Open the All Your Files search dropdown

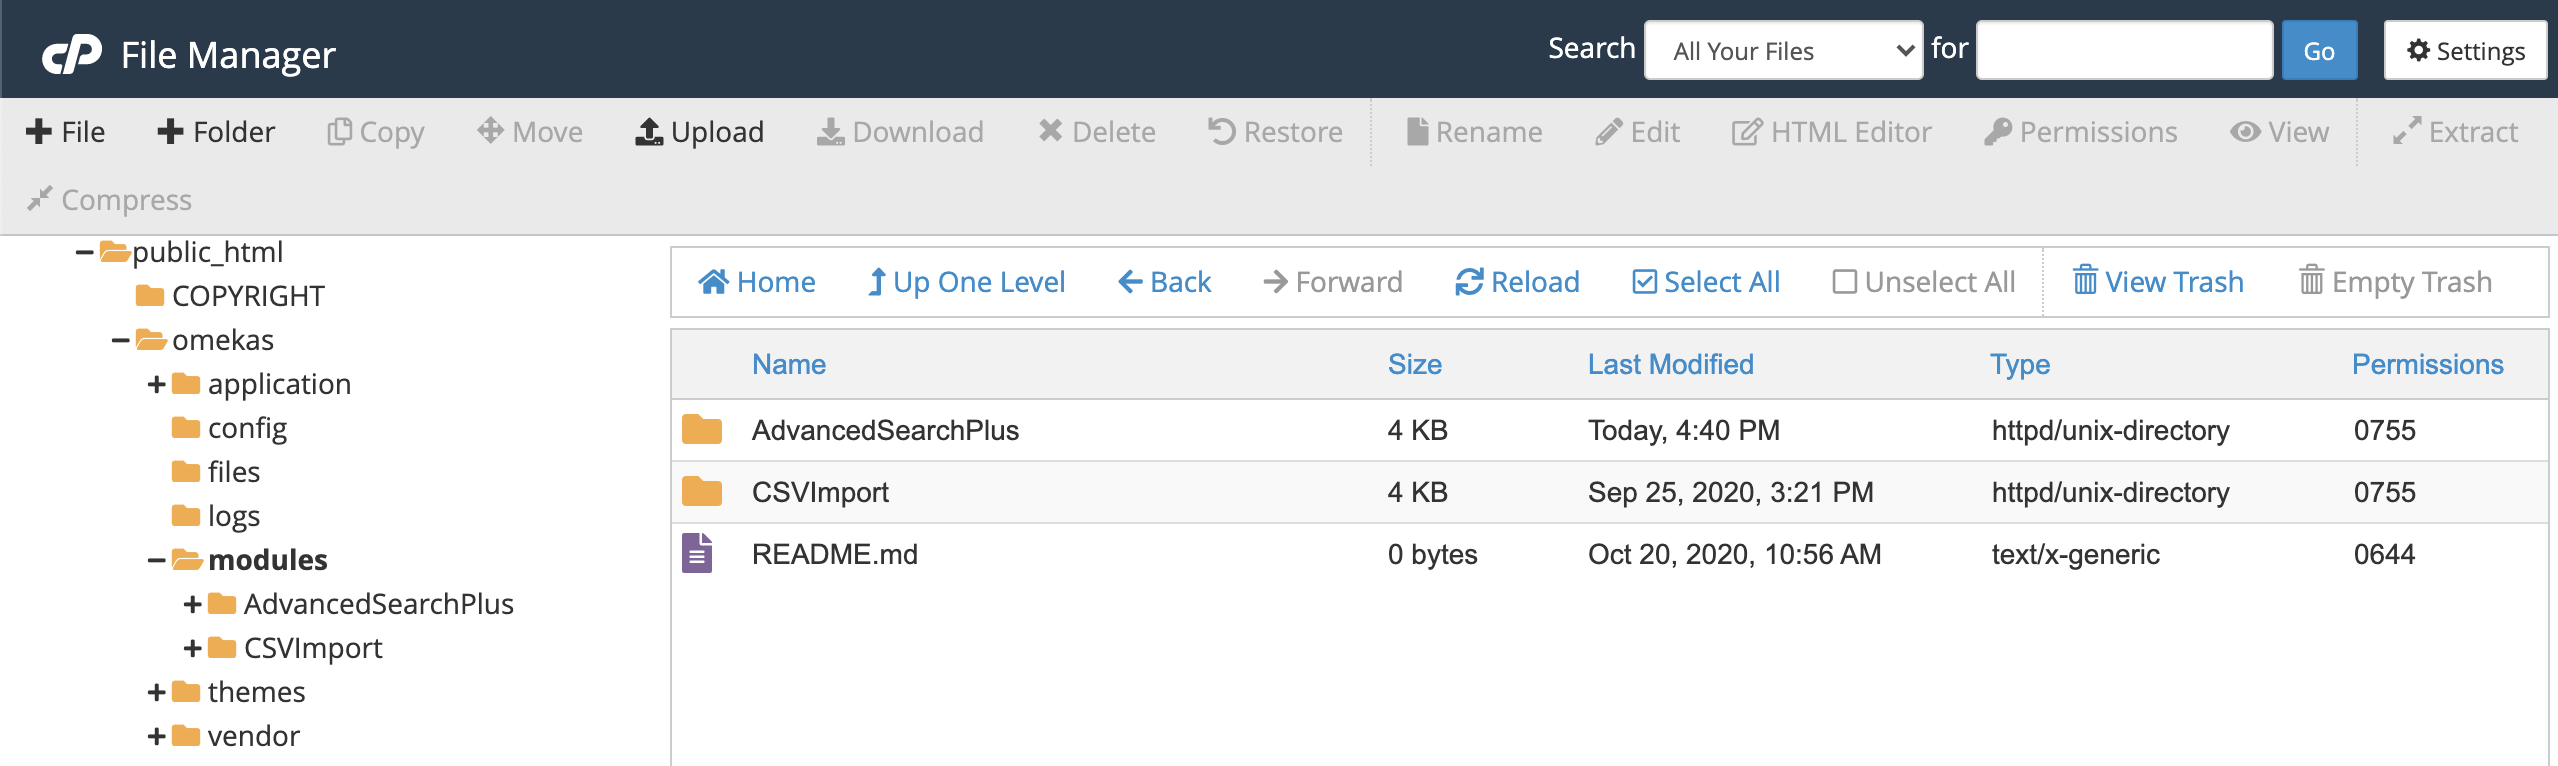pos(1783,50)
